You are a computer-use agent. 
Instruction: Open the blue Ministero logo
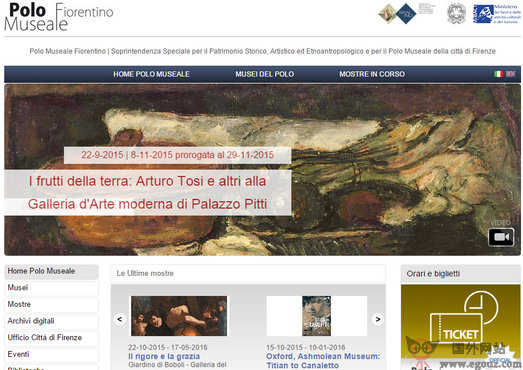[x=496, y=14]
